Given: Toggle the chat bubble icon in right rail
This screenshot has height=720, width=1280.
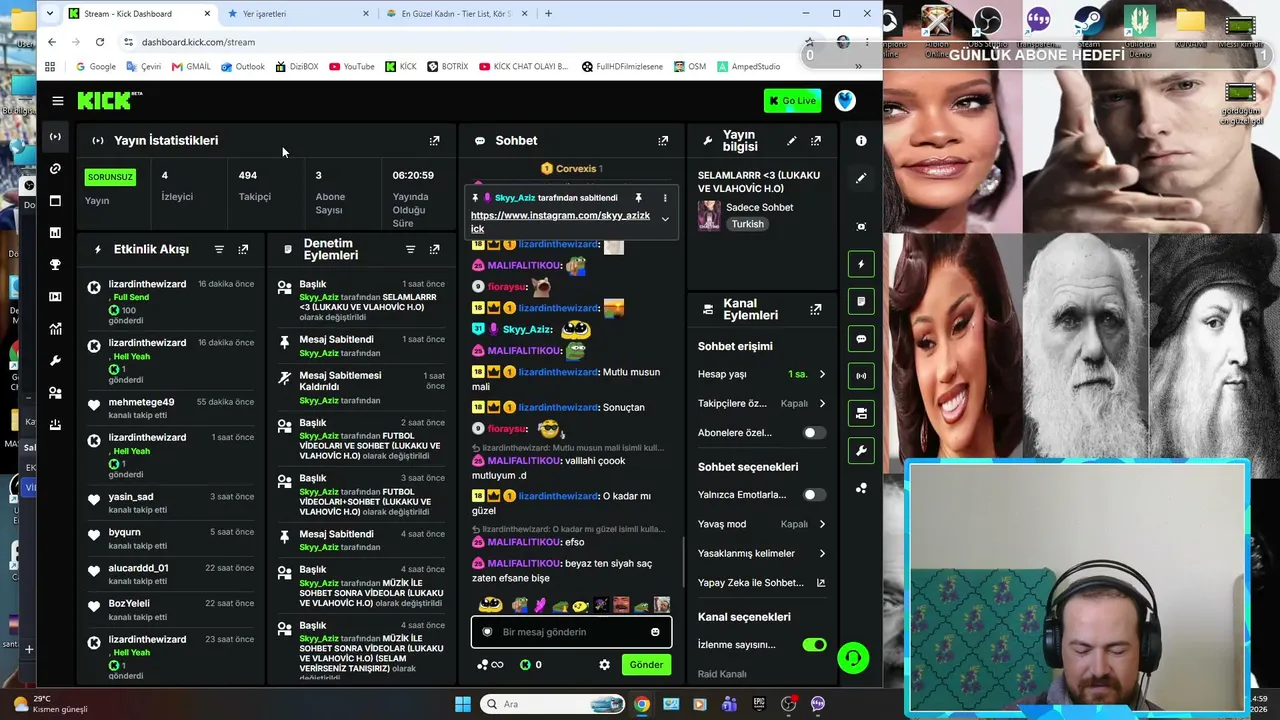Looking at the screenshot, I should (x=861, y=339).
